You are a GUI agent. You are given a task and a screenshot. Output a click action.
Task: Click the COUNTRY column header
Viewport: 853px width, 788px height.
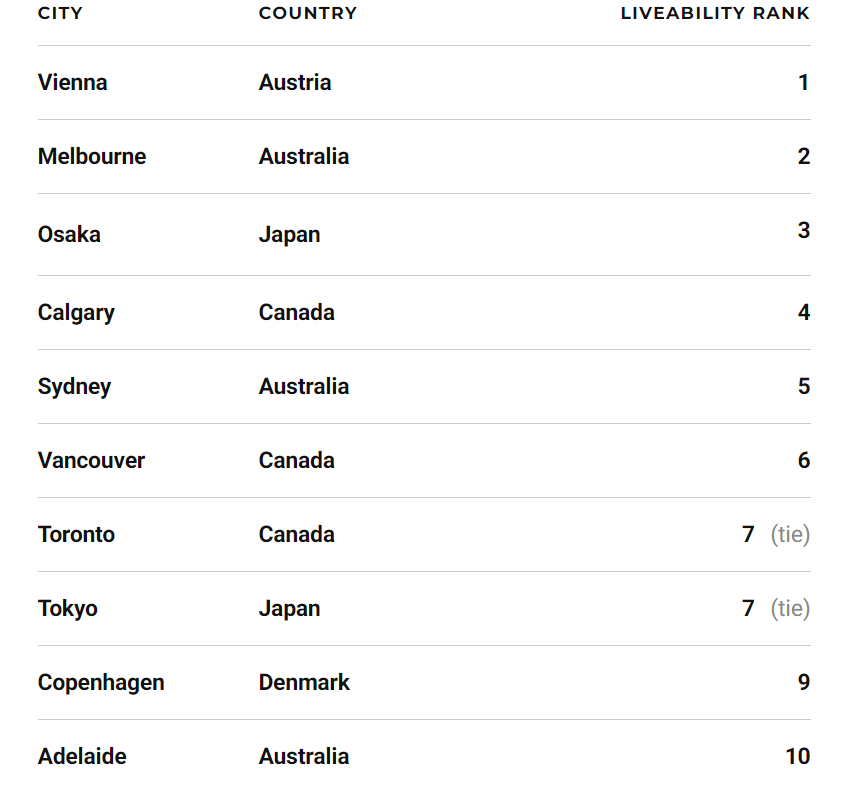click(307, 13)
